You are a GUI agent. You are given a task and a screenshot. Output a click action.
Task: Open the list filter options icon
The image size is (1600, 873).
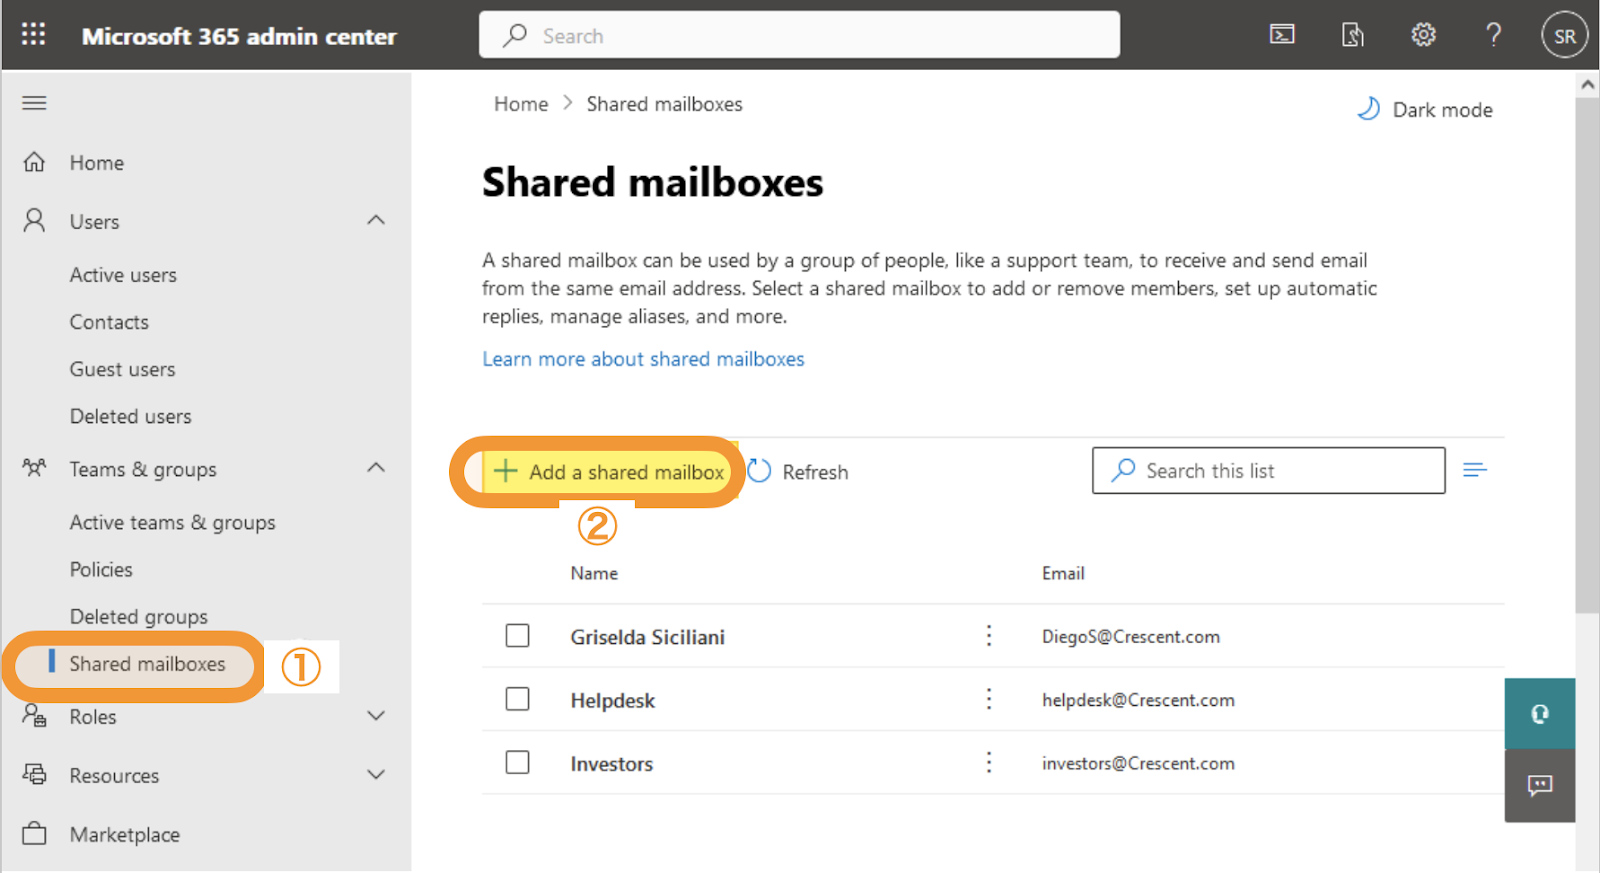pos(1475,470)
